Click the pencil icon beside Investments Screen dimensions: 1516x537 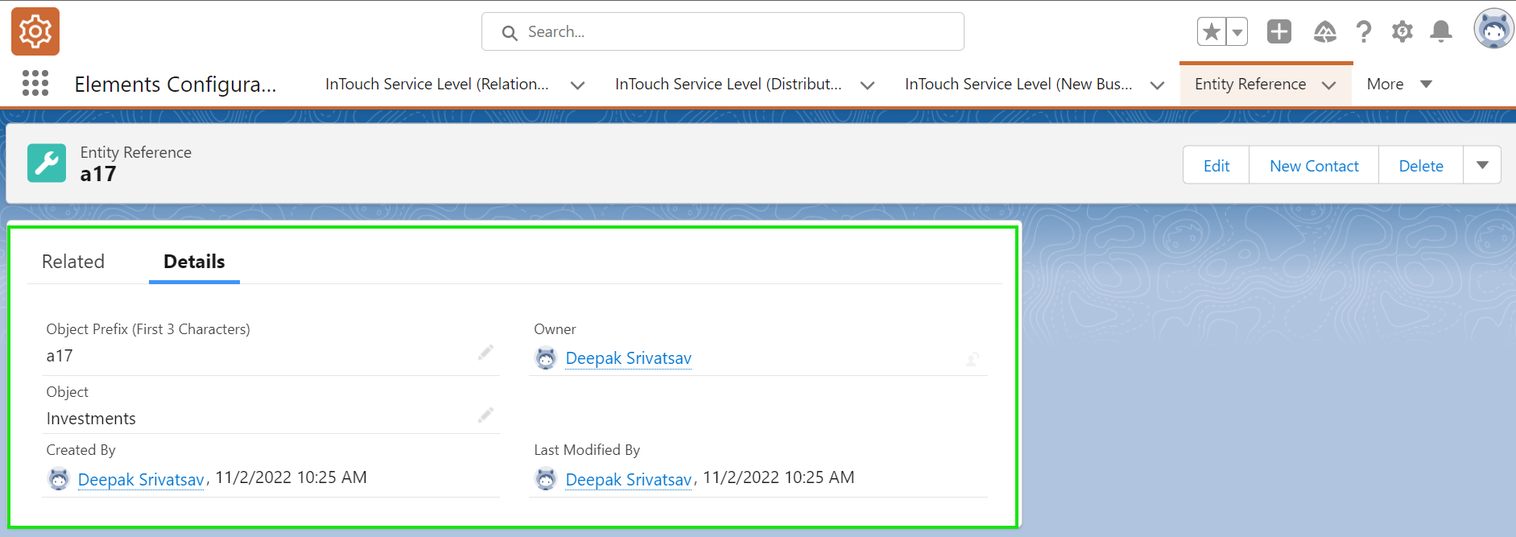(486, 415)
